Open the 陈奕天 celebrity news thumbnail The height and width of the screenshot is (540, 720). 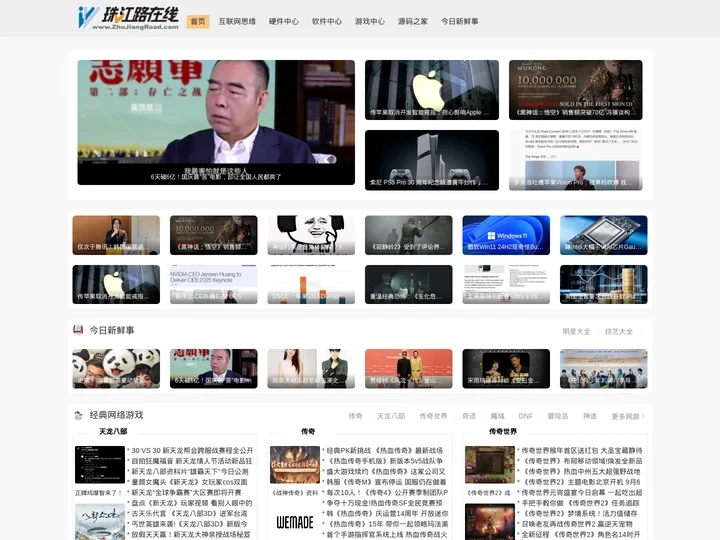(311, 369)
